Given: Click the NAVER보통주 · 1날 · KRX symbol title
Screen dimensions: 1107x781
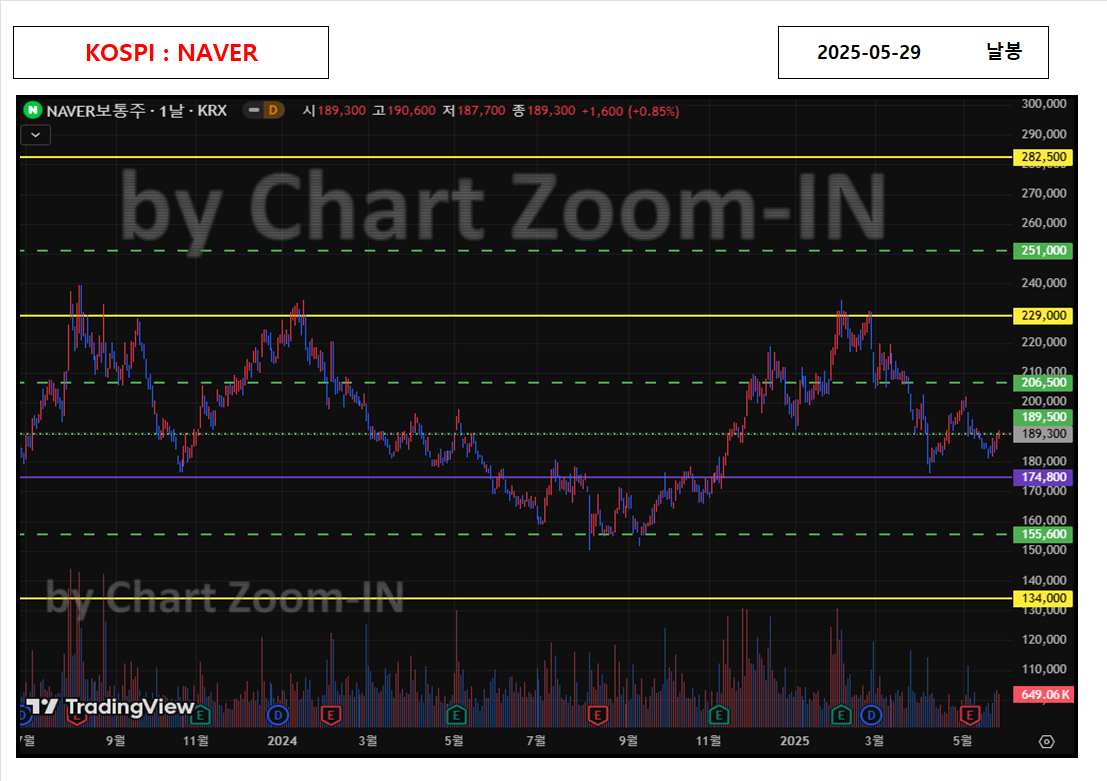Looking at the screenshot, I should click(136, 111).
